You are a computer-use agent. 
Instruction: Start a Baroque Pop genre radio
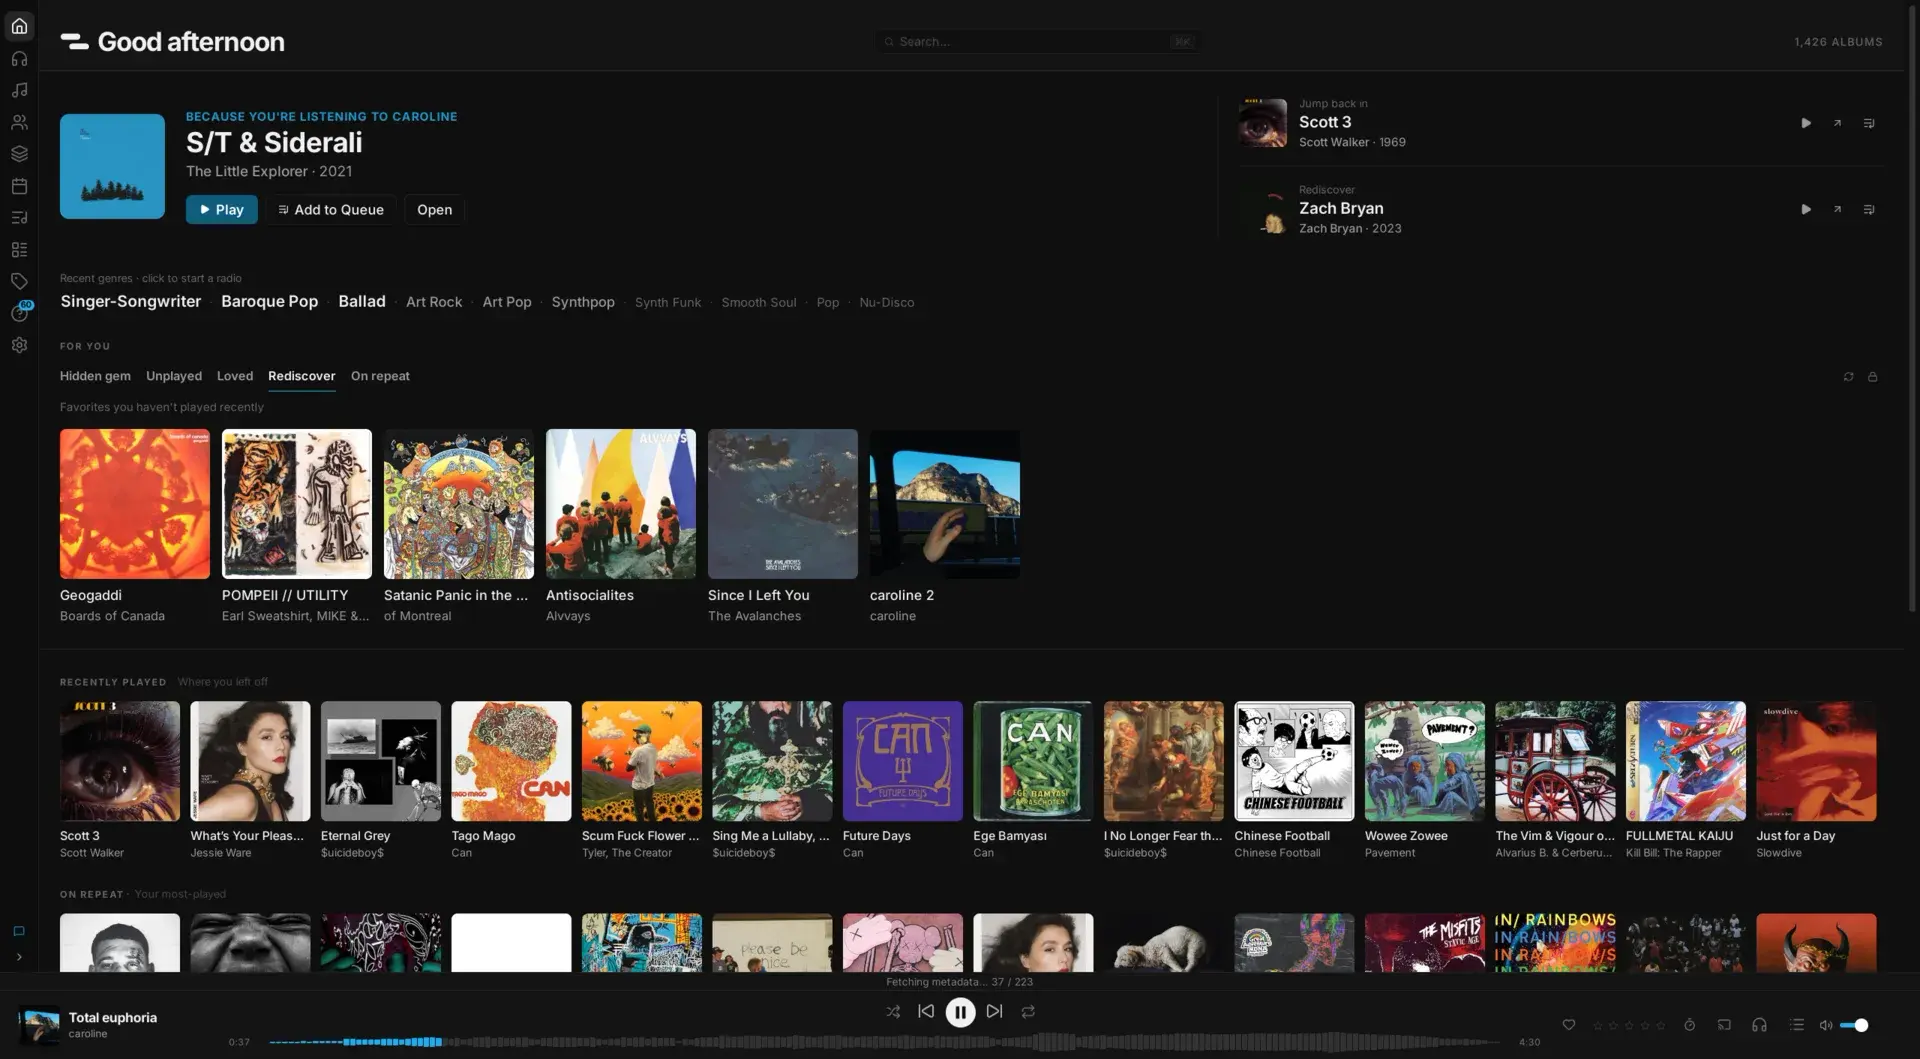[x=269, y=302]
